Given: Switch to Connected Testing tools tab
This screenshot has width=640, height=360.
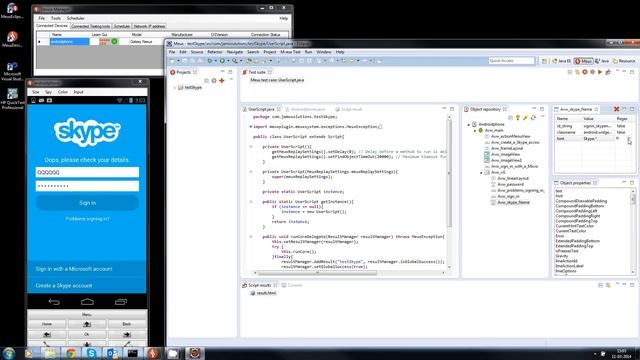Looking at the screenshot, I should [91, 26].
